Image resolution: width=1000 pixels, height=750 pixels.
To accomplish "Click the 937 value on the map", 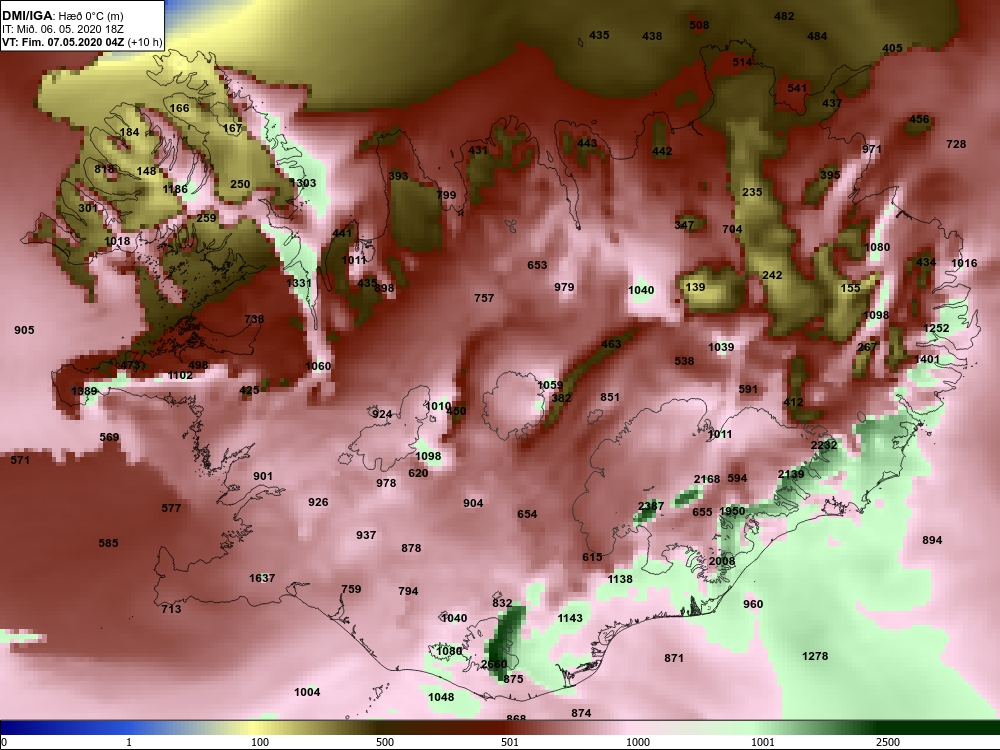I will pyautogui.click(x=366, y=536).
